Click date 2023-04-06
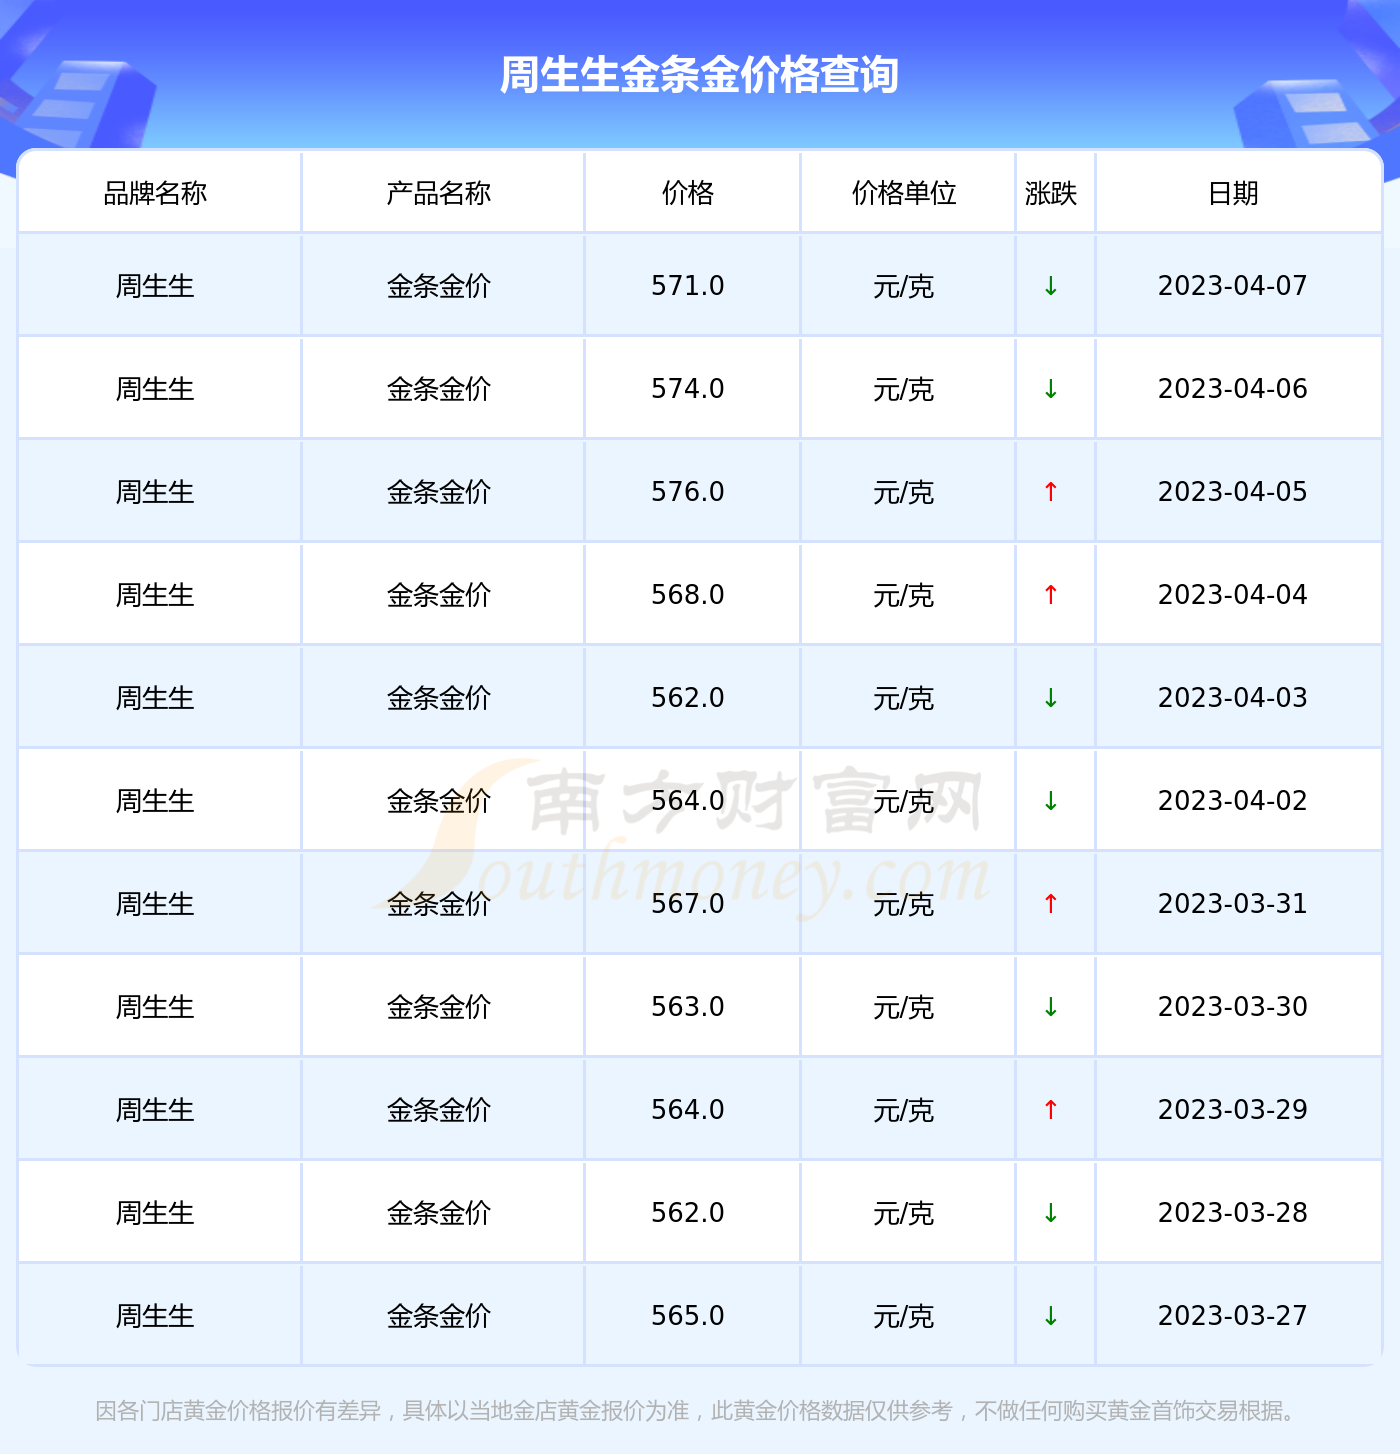The image size is (1400, 1455). [1233, 389]
